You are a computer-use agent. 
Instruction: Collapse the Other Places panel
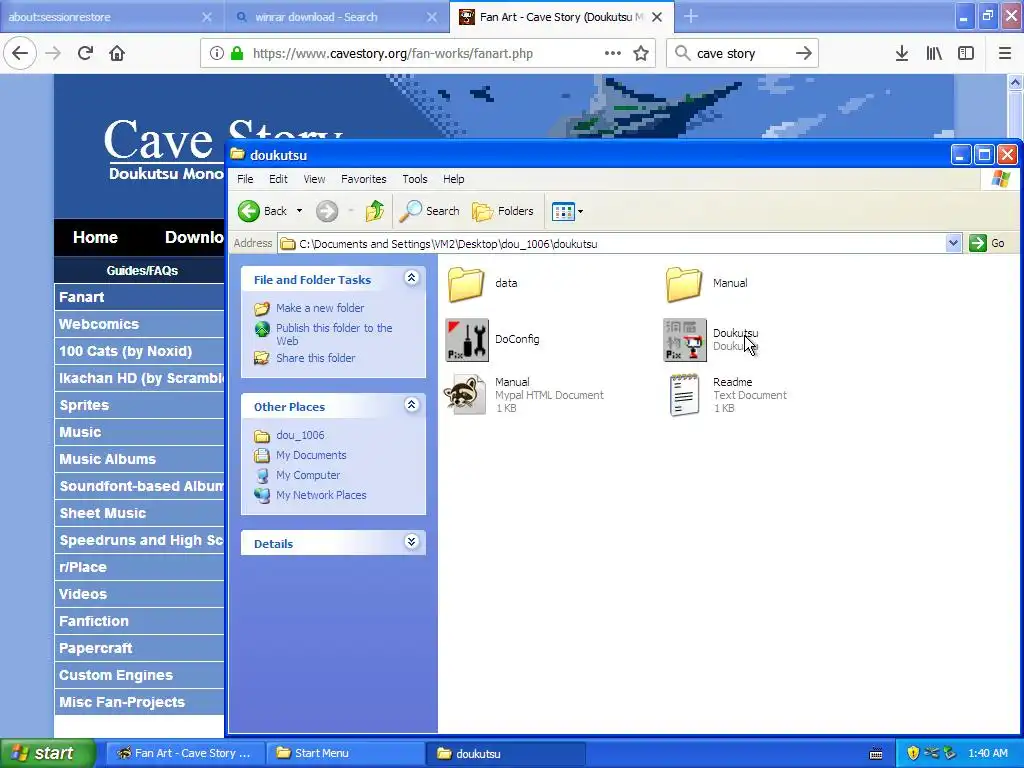click(411, 405)
